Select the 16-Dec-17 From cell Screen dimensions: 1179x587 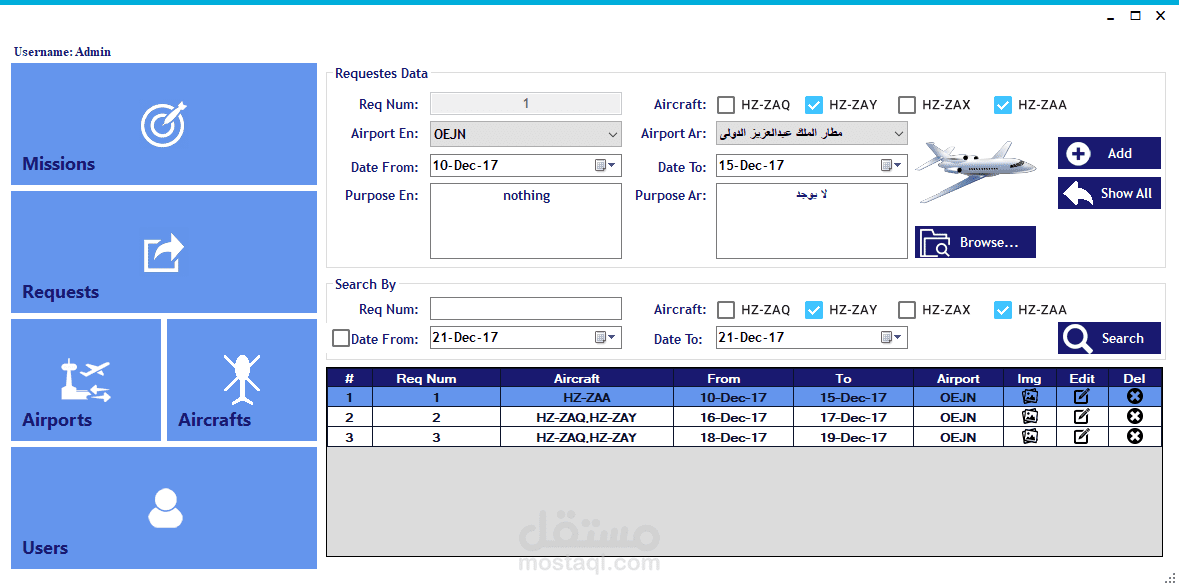(733, 417)
